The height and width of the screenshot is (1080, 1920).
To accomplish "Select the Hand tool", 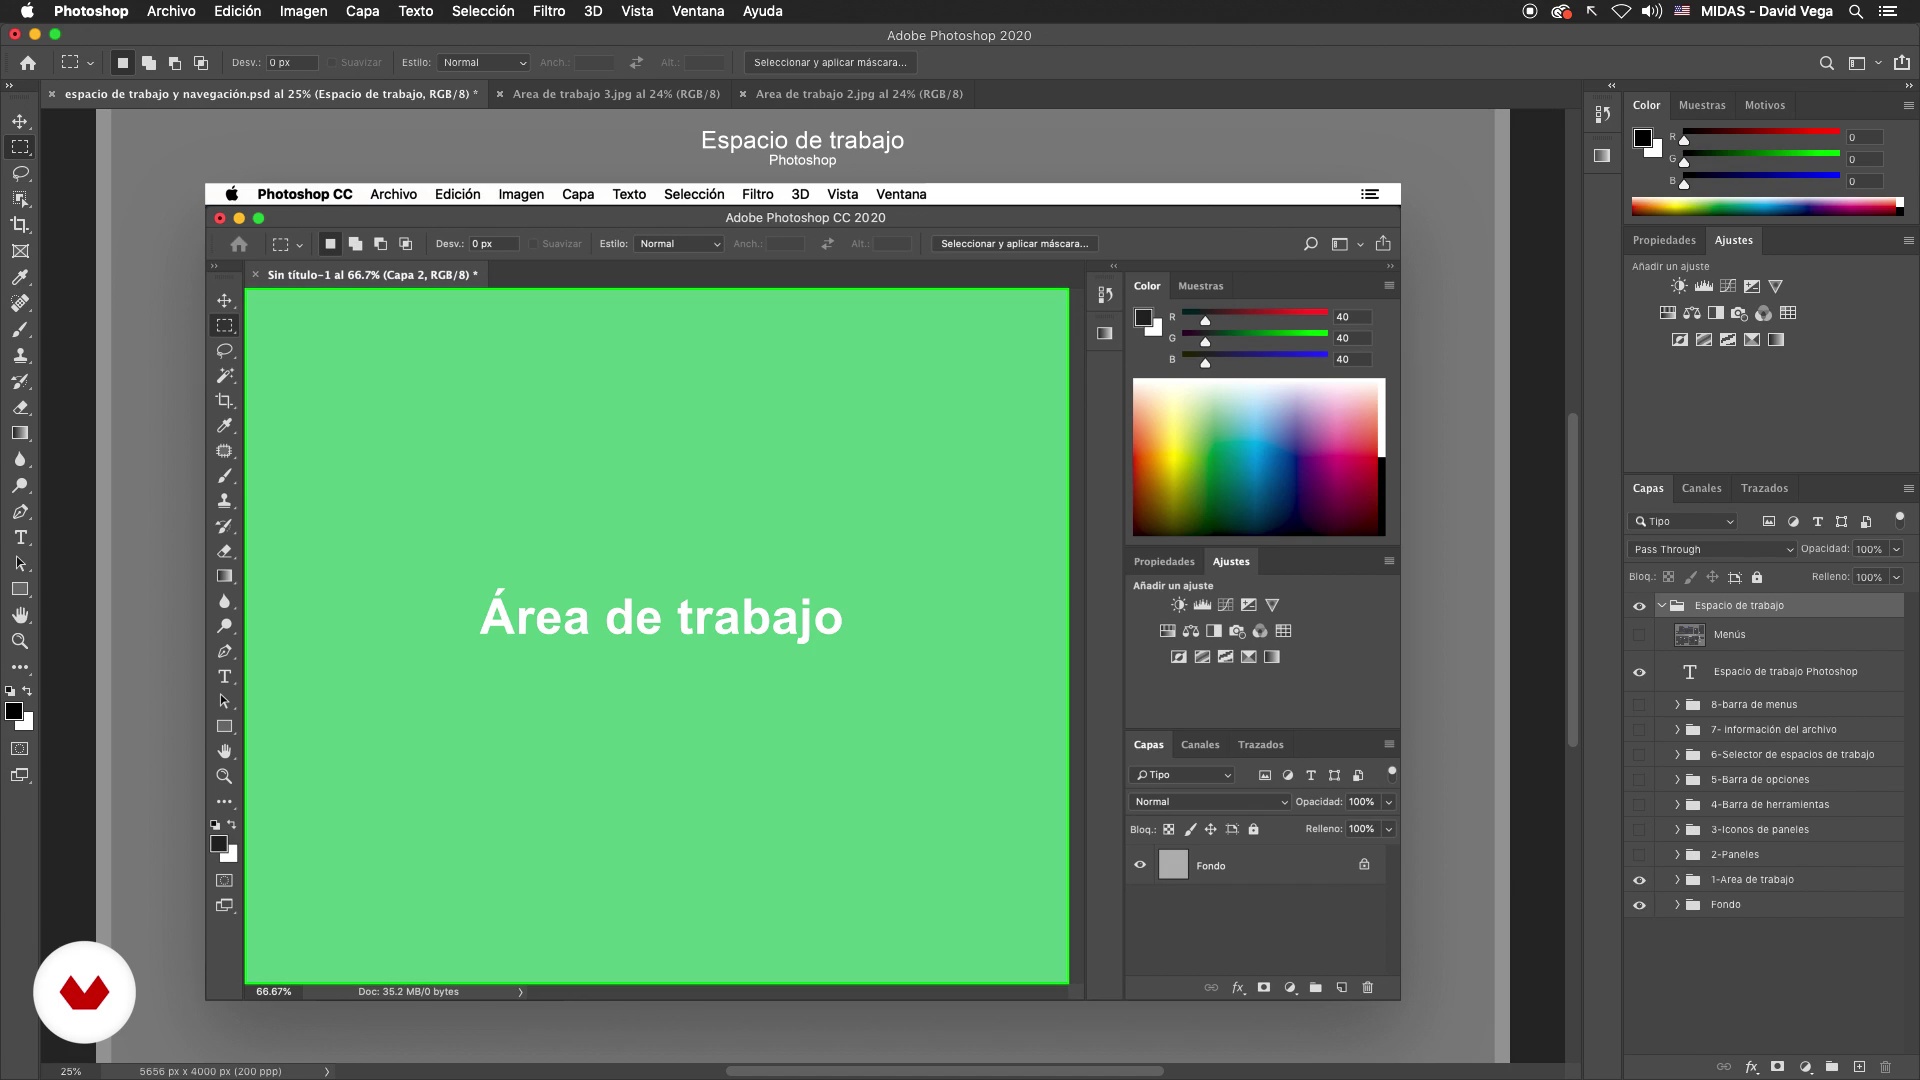I will 20,615.
